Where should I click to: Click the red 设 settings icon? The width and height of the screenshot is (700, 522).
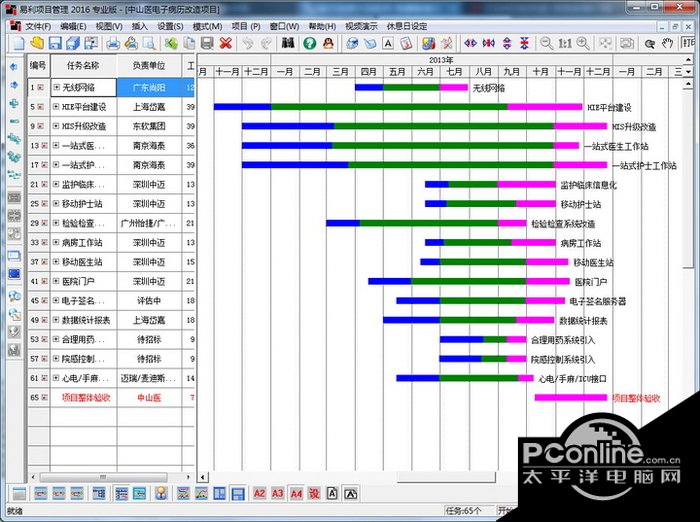click(314, 493)
